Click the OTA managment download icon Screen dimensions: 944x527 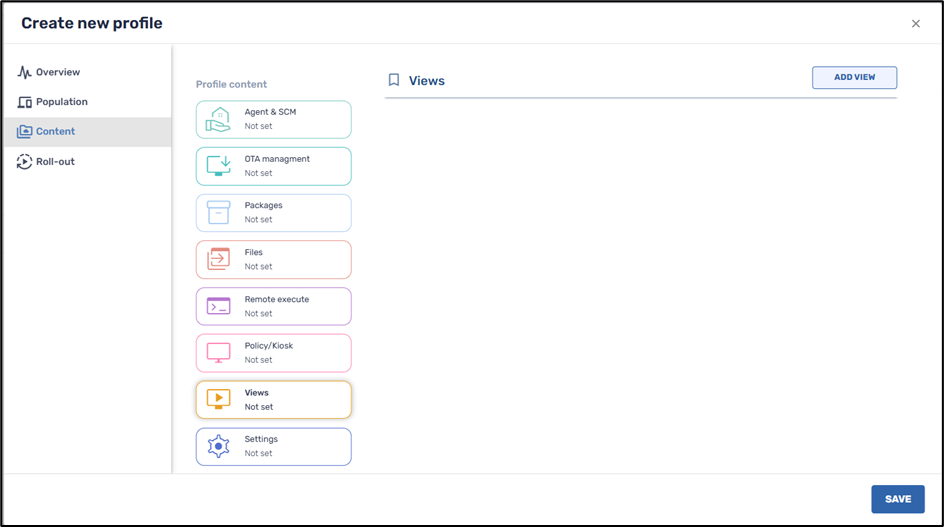click(218, 166)
